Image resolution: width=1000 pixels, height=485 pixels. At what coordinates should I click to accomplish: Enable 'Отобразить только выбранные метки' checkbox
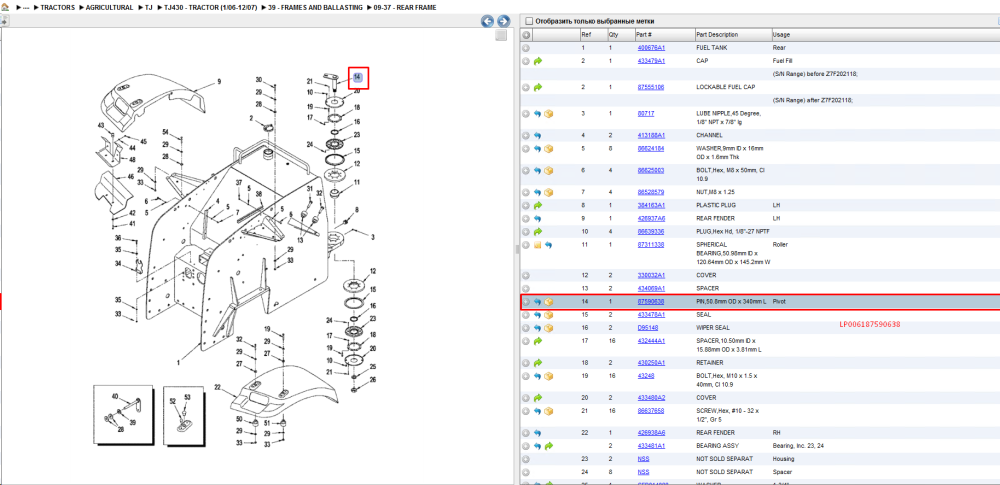[528, 21]
